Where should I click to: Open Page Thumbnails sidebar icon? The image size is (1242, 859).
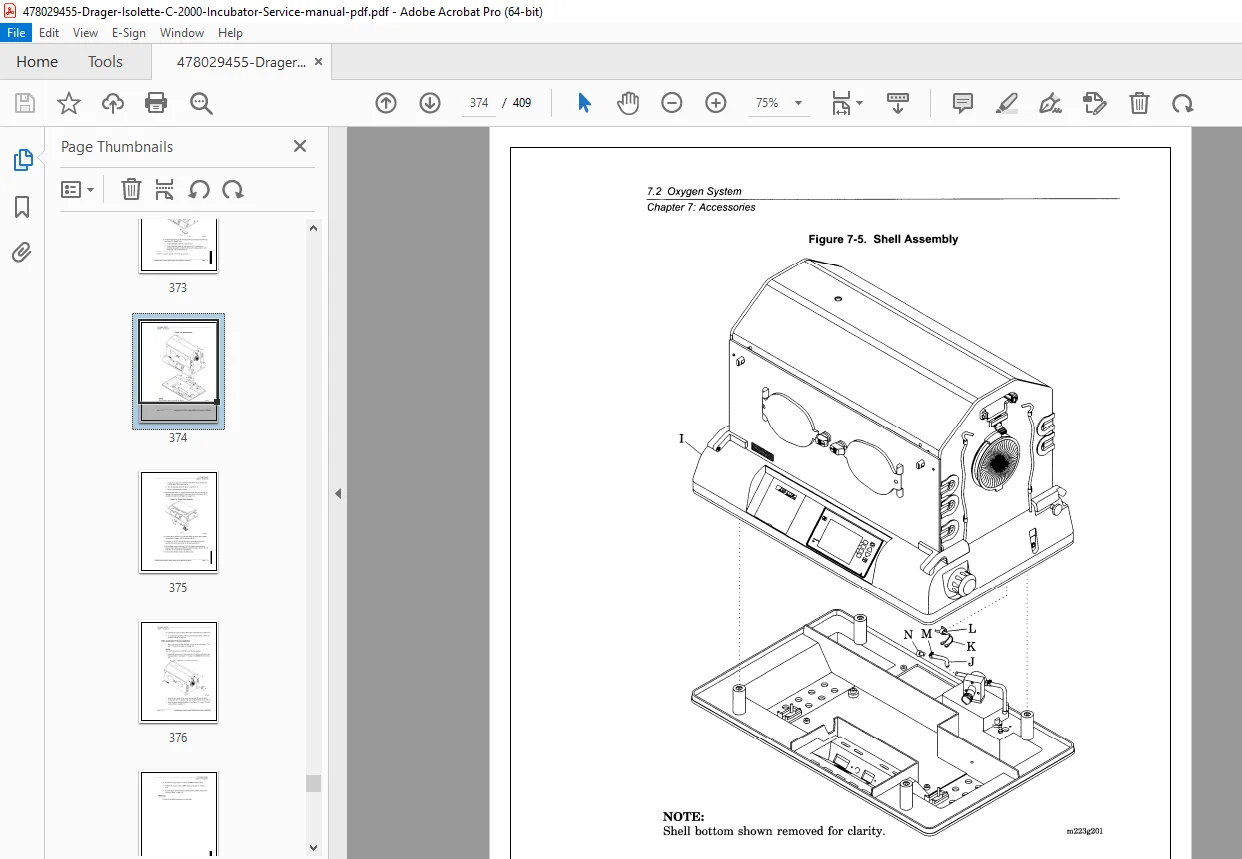coord(22,160)
